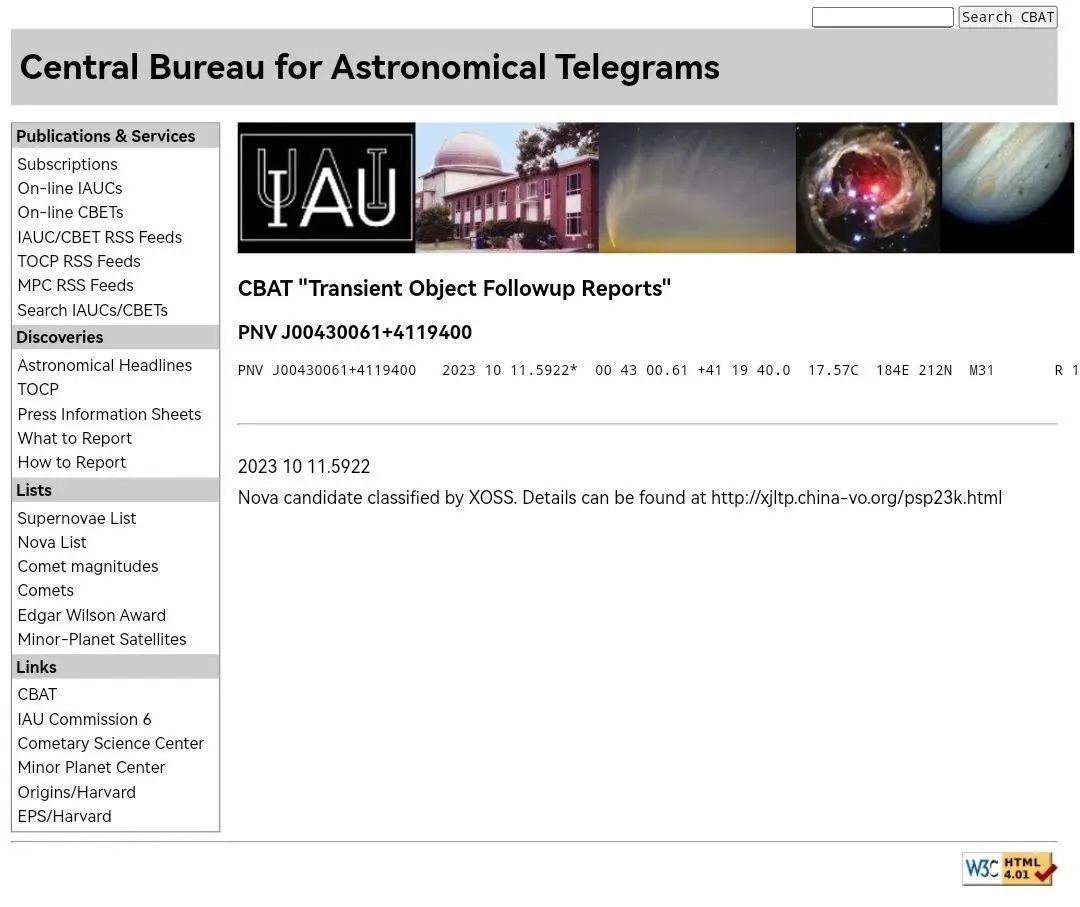This screenshot has width=1080, height=907.
Task: Click the date 2023 10 11.5922 above note
Action: (304, 467)
